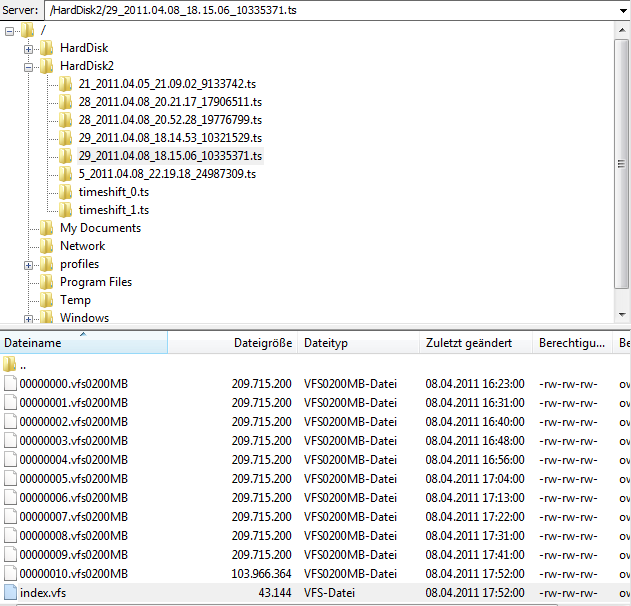Select the Temp folder
The image size is (631, 606).
76,300
